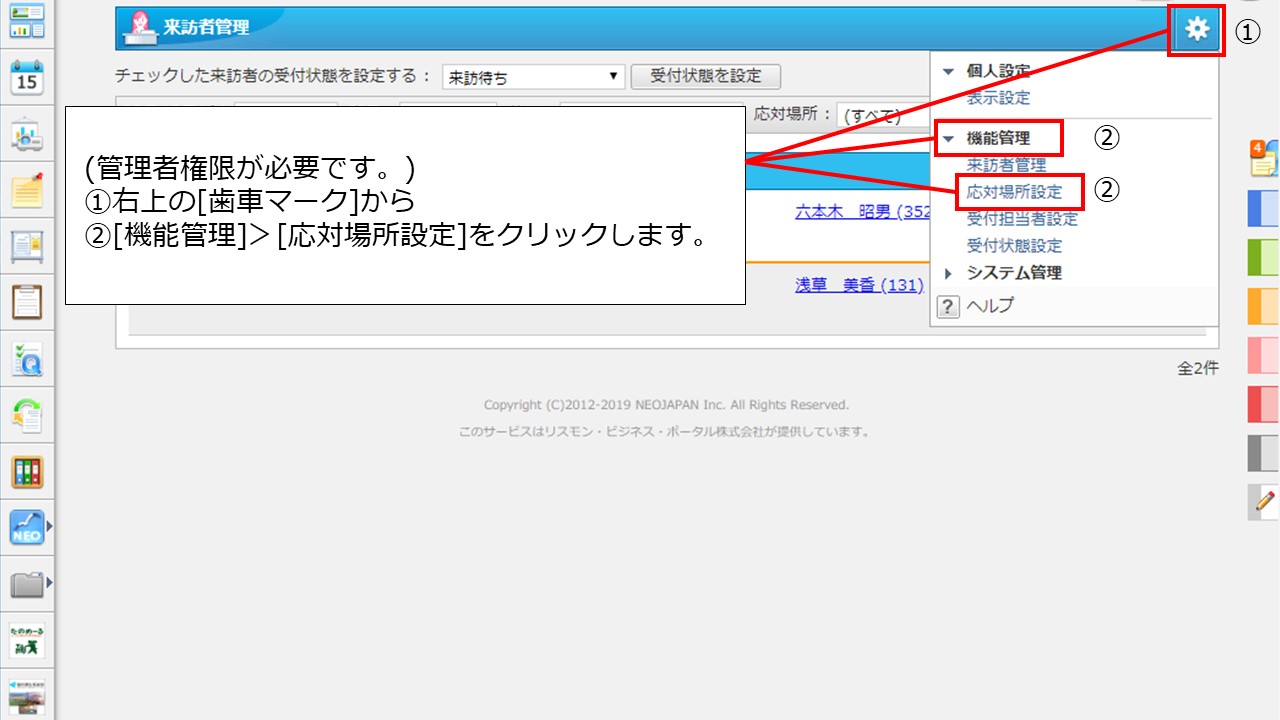Viewport: 1280px width, 720px height.
Task: Click the NEOJAPAN copyright text
Action: [666, 405]
